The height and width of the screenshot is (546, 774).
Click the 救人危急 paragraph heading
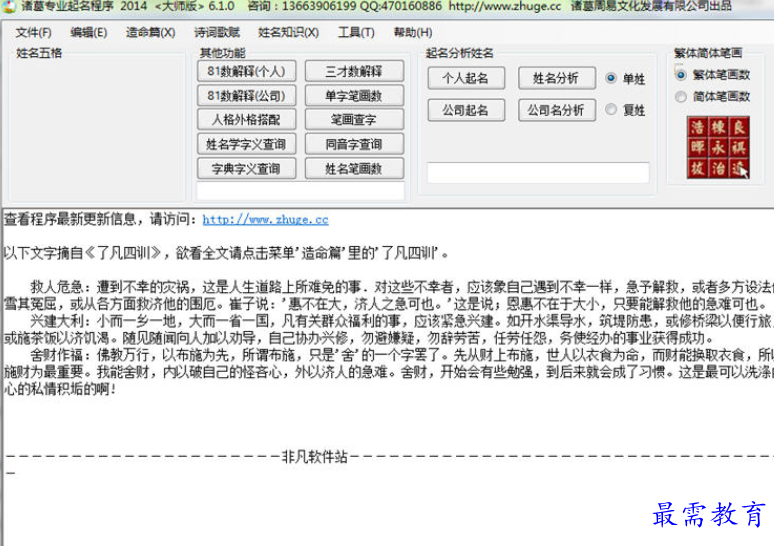click(x=56, y=287)
